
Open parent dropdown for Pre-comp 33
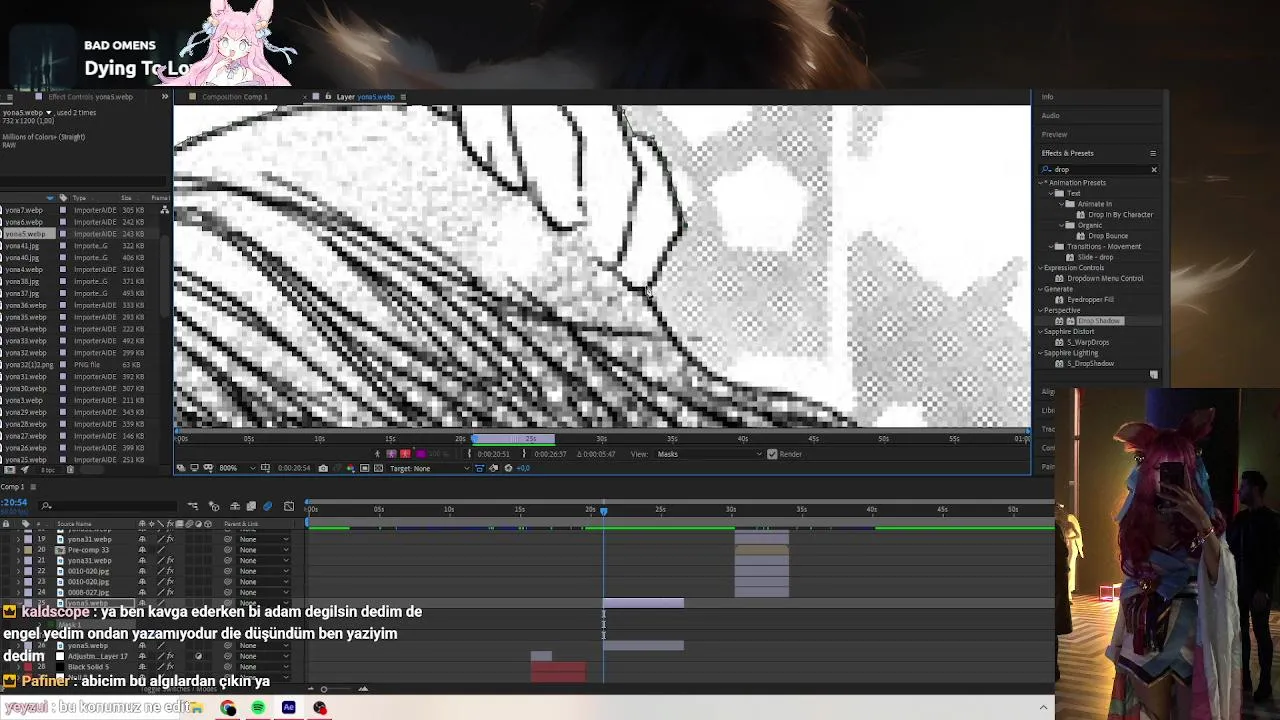264,550
